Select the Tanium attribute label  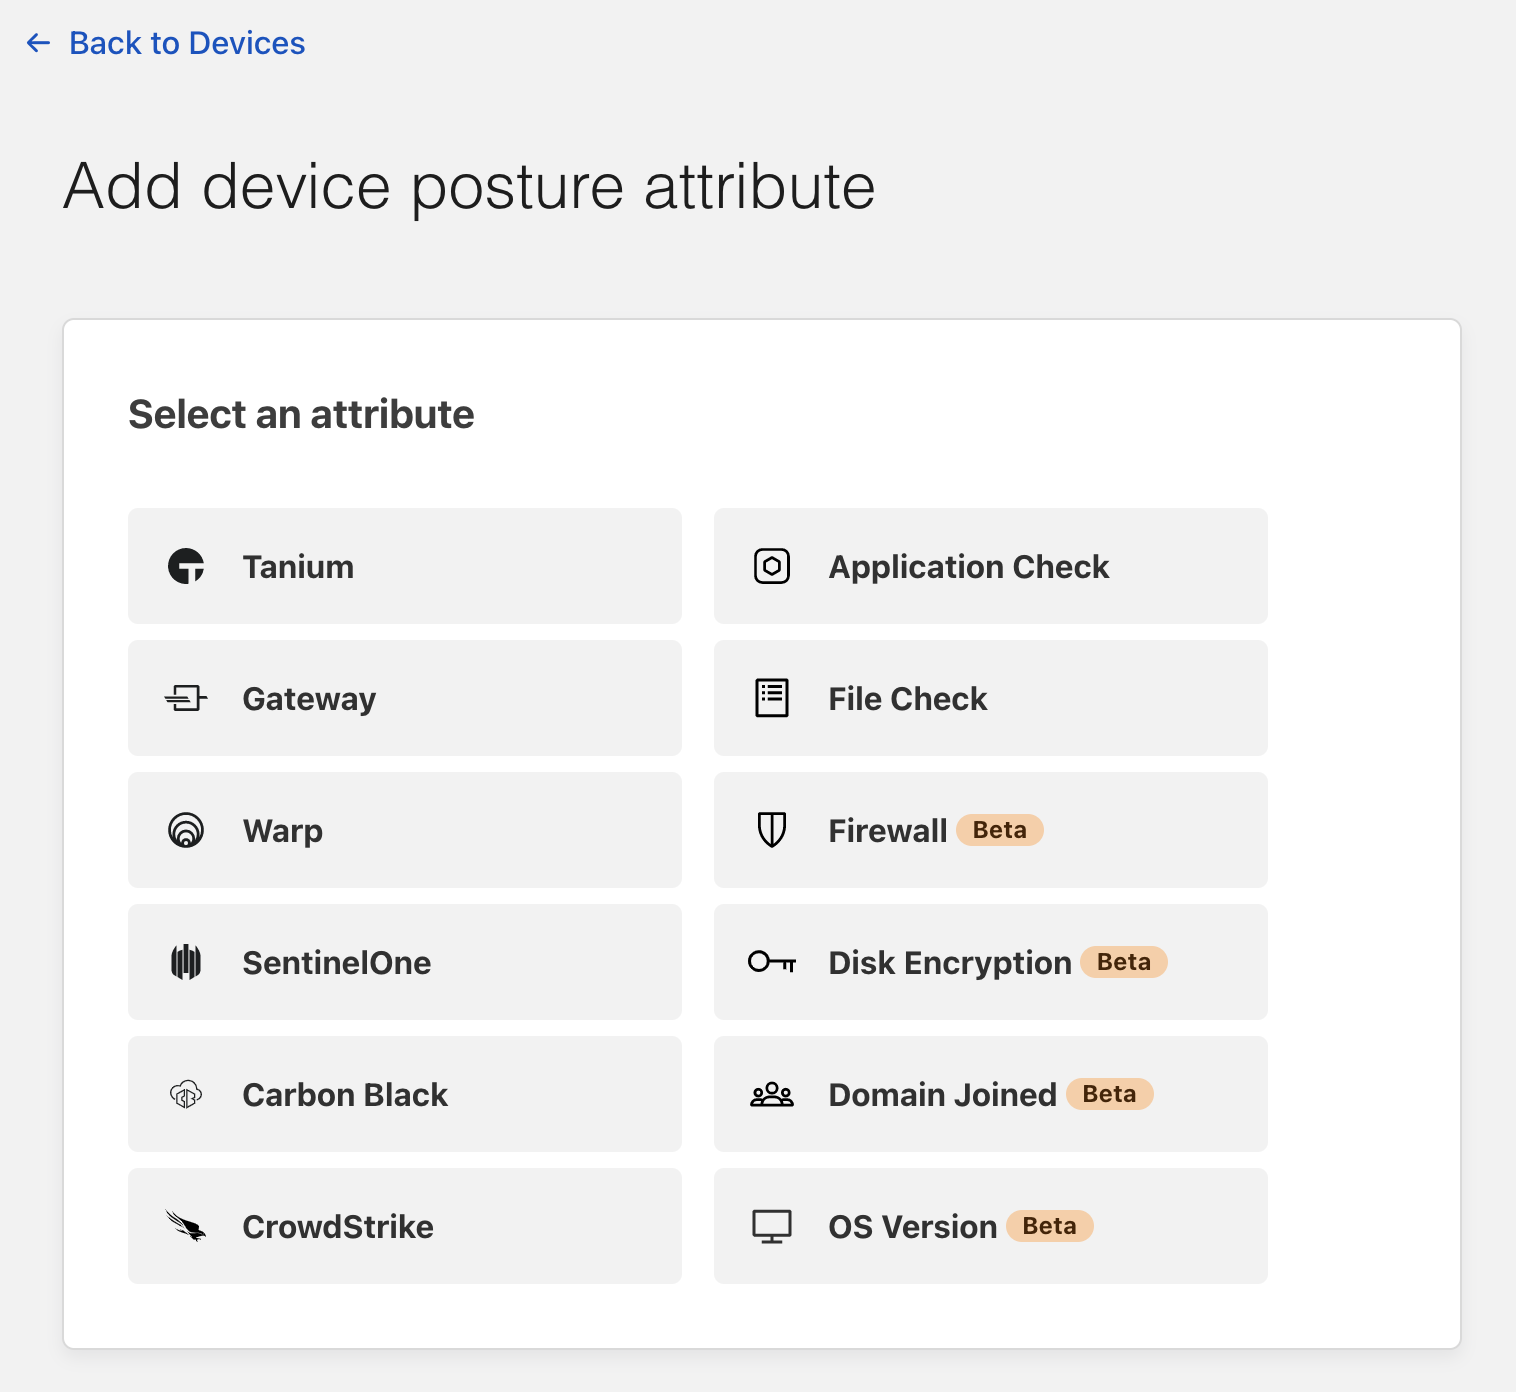click(298, 567)
